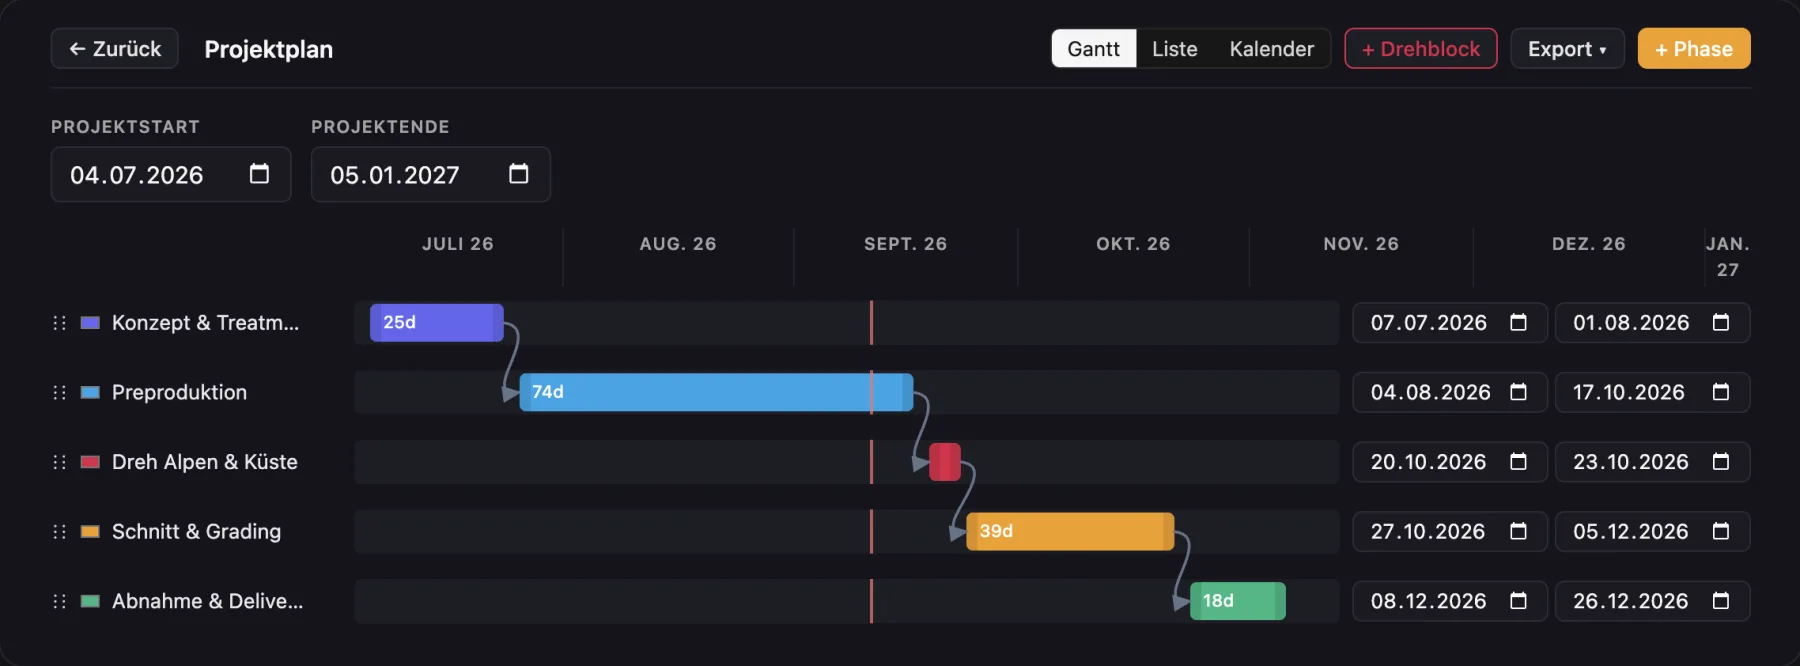Switch to the Kalender view tab
The width and height of the screenshot is (1800, 666).
coord(1272,48)
